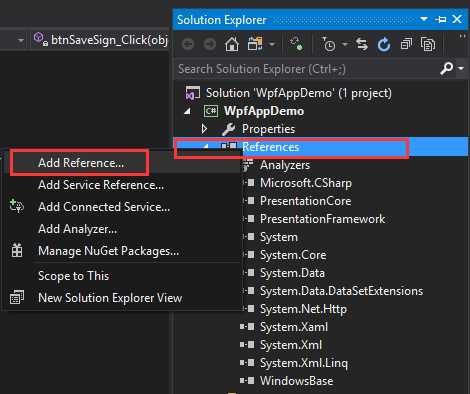470x394 pixels.
Task: Select Manage NuGet Packages... menu entry
Action: point(108,251)
